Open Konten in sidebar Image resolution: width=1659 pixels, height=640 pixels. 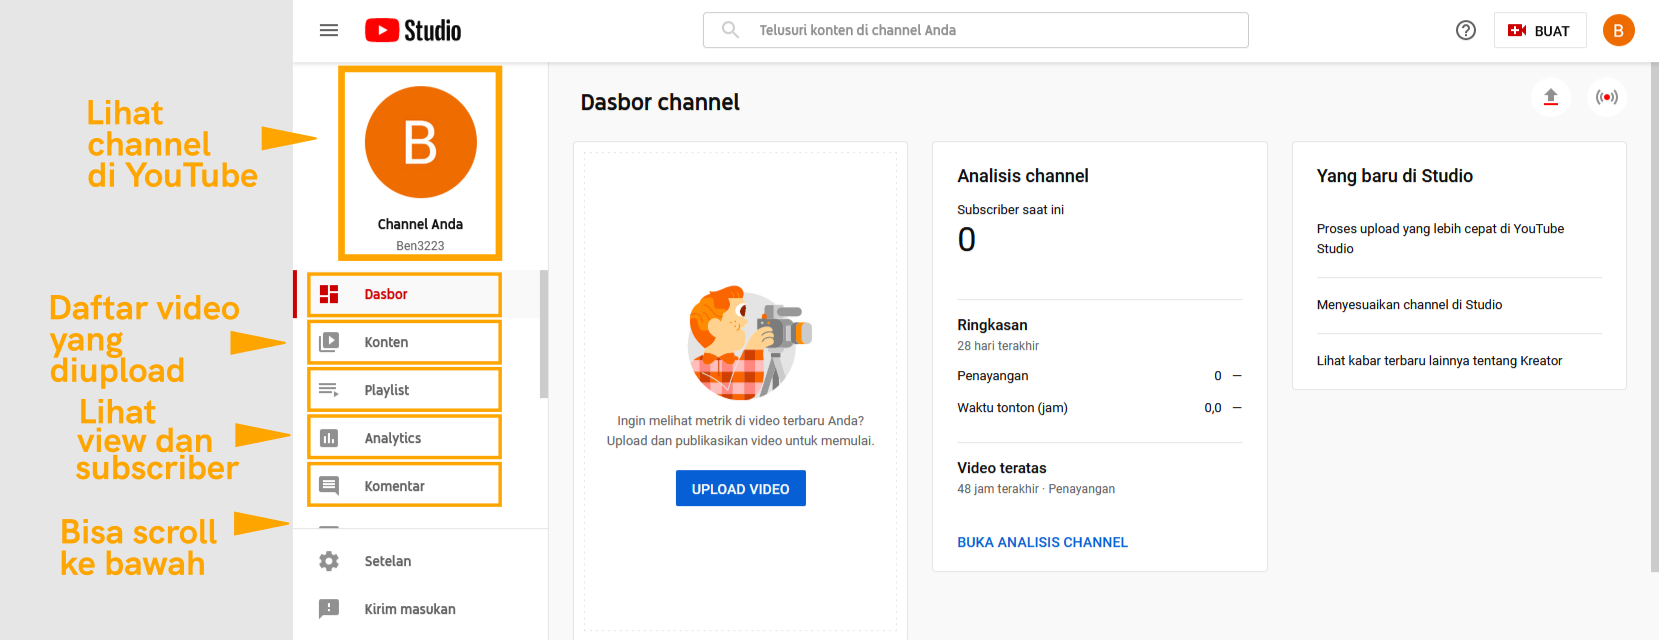tap(420, 342)
